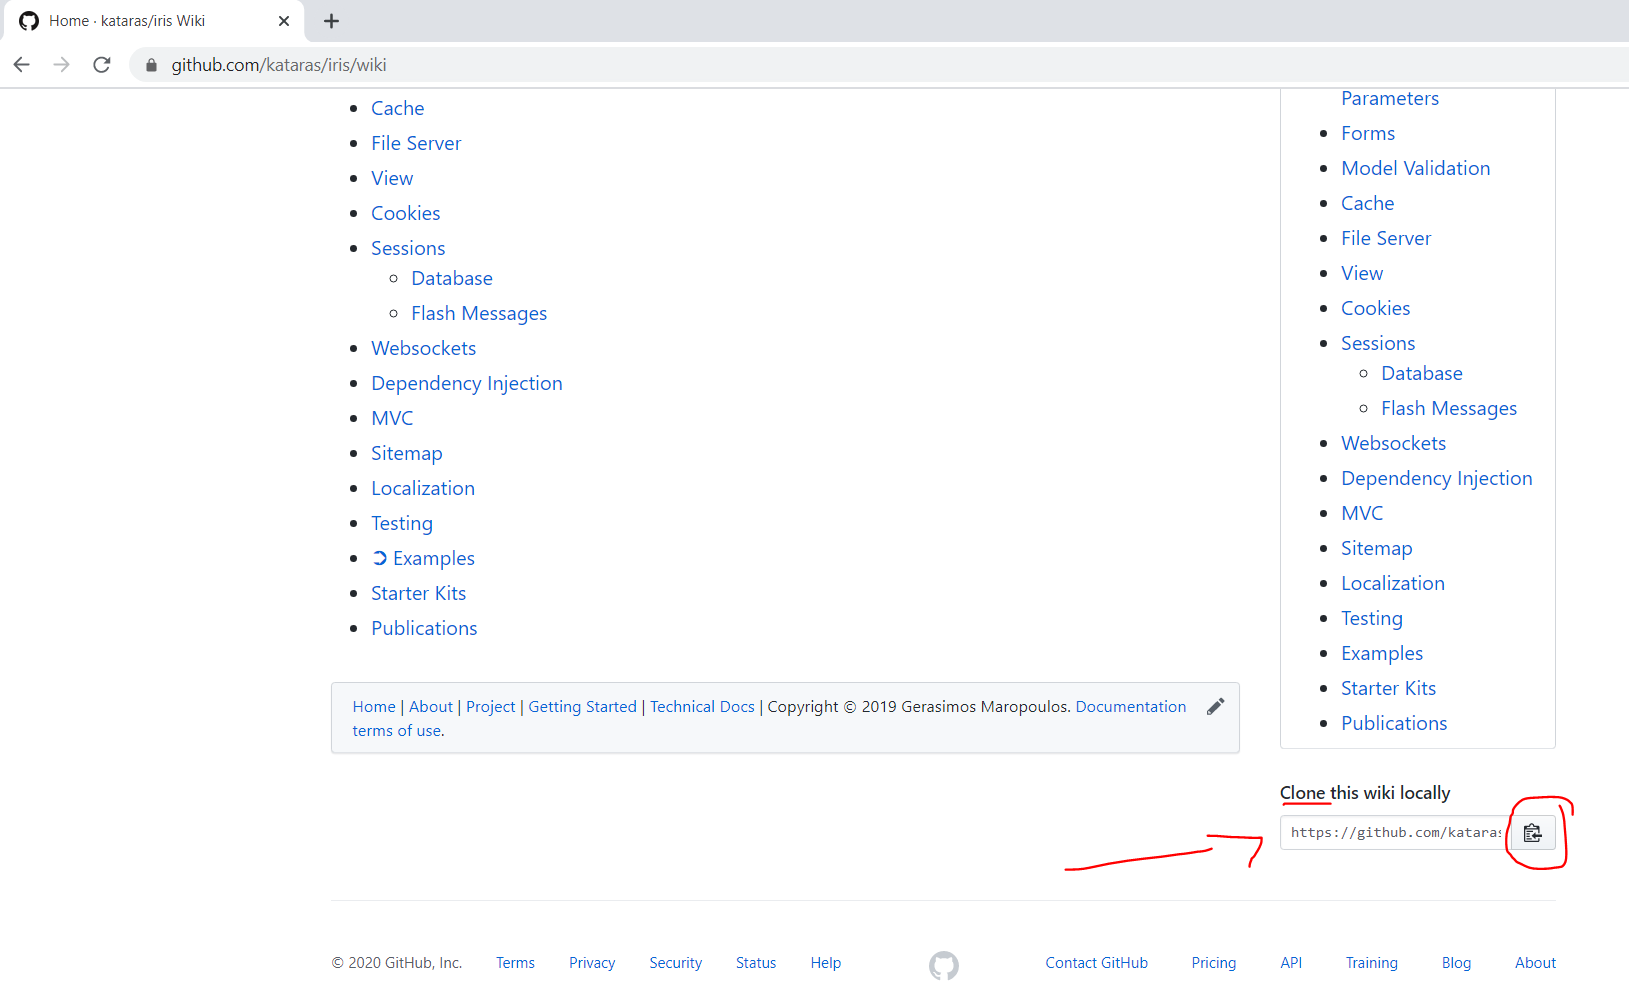Click the address bar URL

[x=279, y=65]
